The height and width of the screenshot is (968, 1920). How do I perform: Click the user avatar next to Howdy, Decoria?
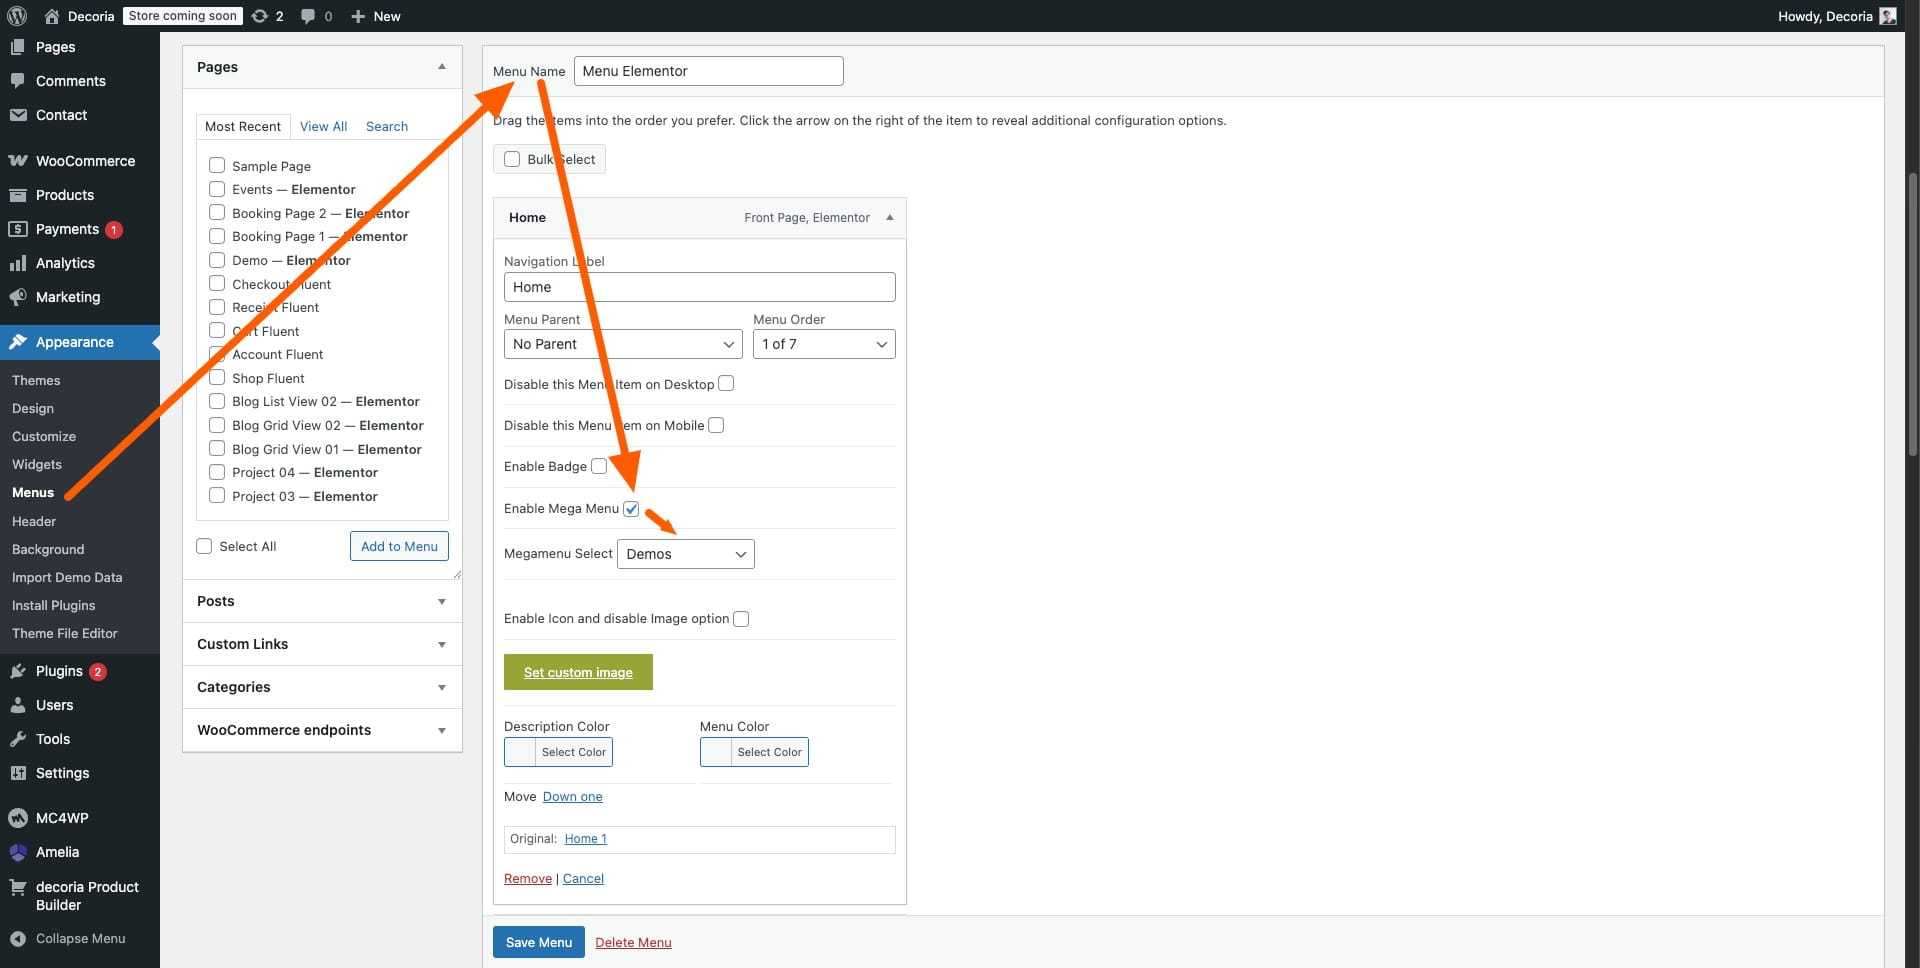[x=1888, y=16]
